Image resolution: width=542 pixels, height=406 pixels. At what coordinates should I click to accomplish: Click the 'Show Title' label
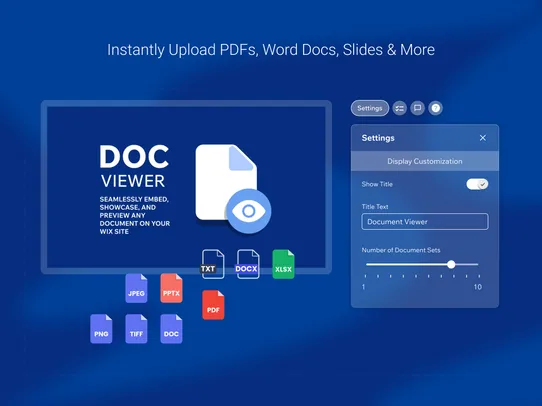pos(377,184)
